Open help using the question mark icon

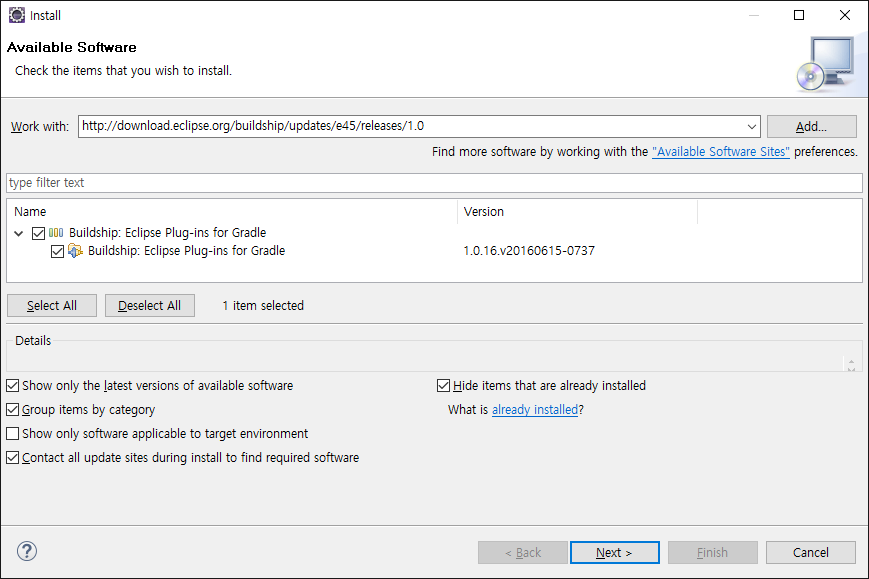26,551
